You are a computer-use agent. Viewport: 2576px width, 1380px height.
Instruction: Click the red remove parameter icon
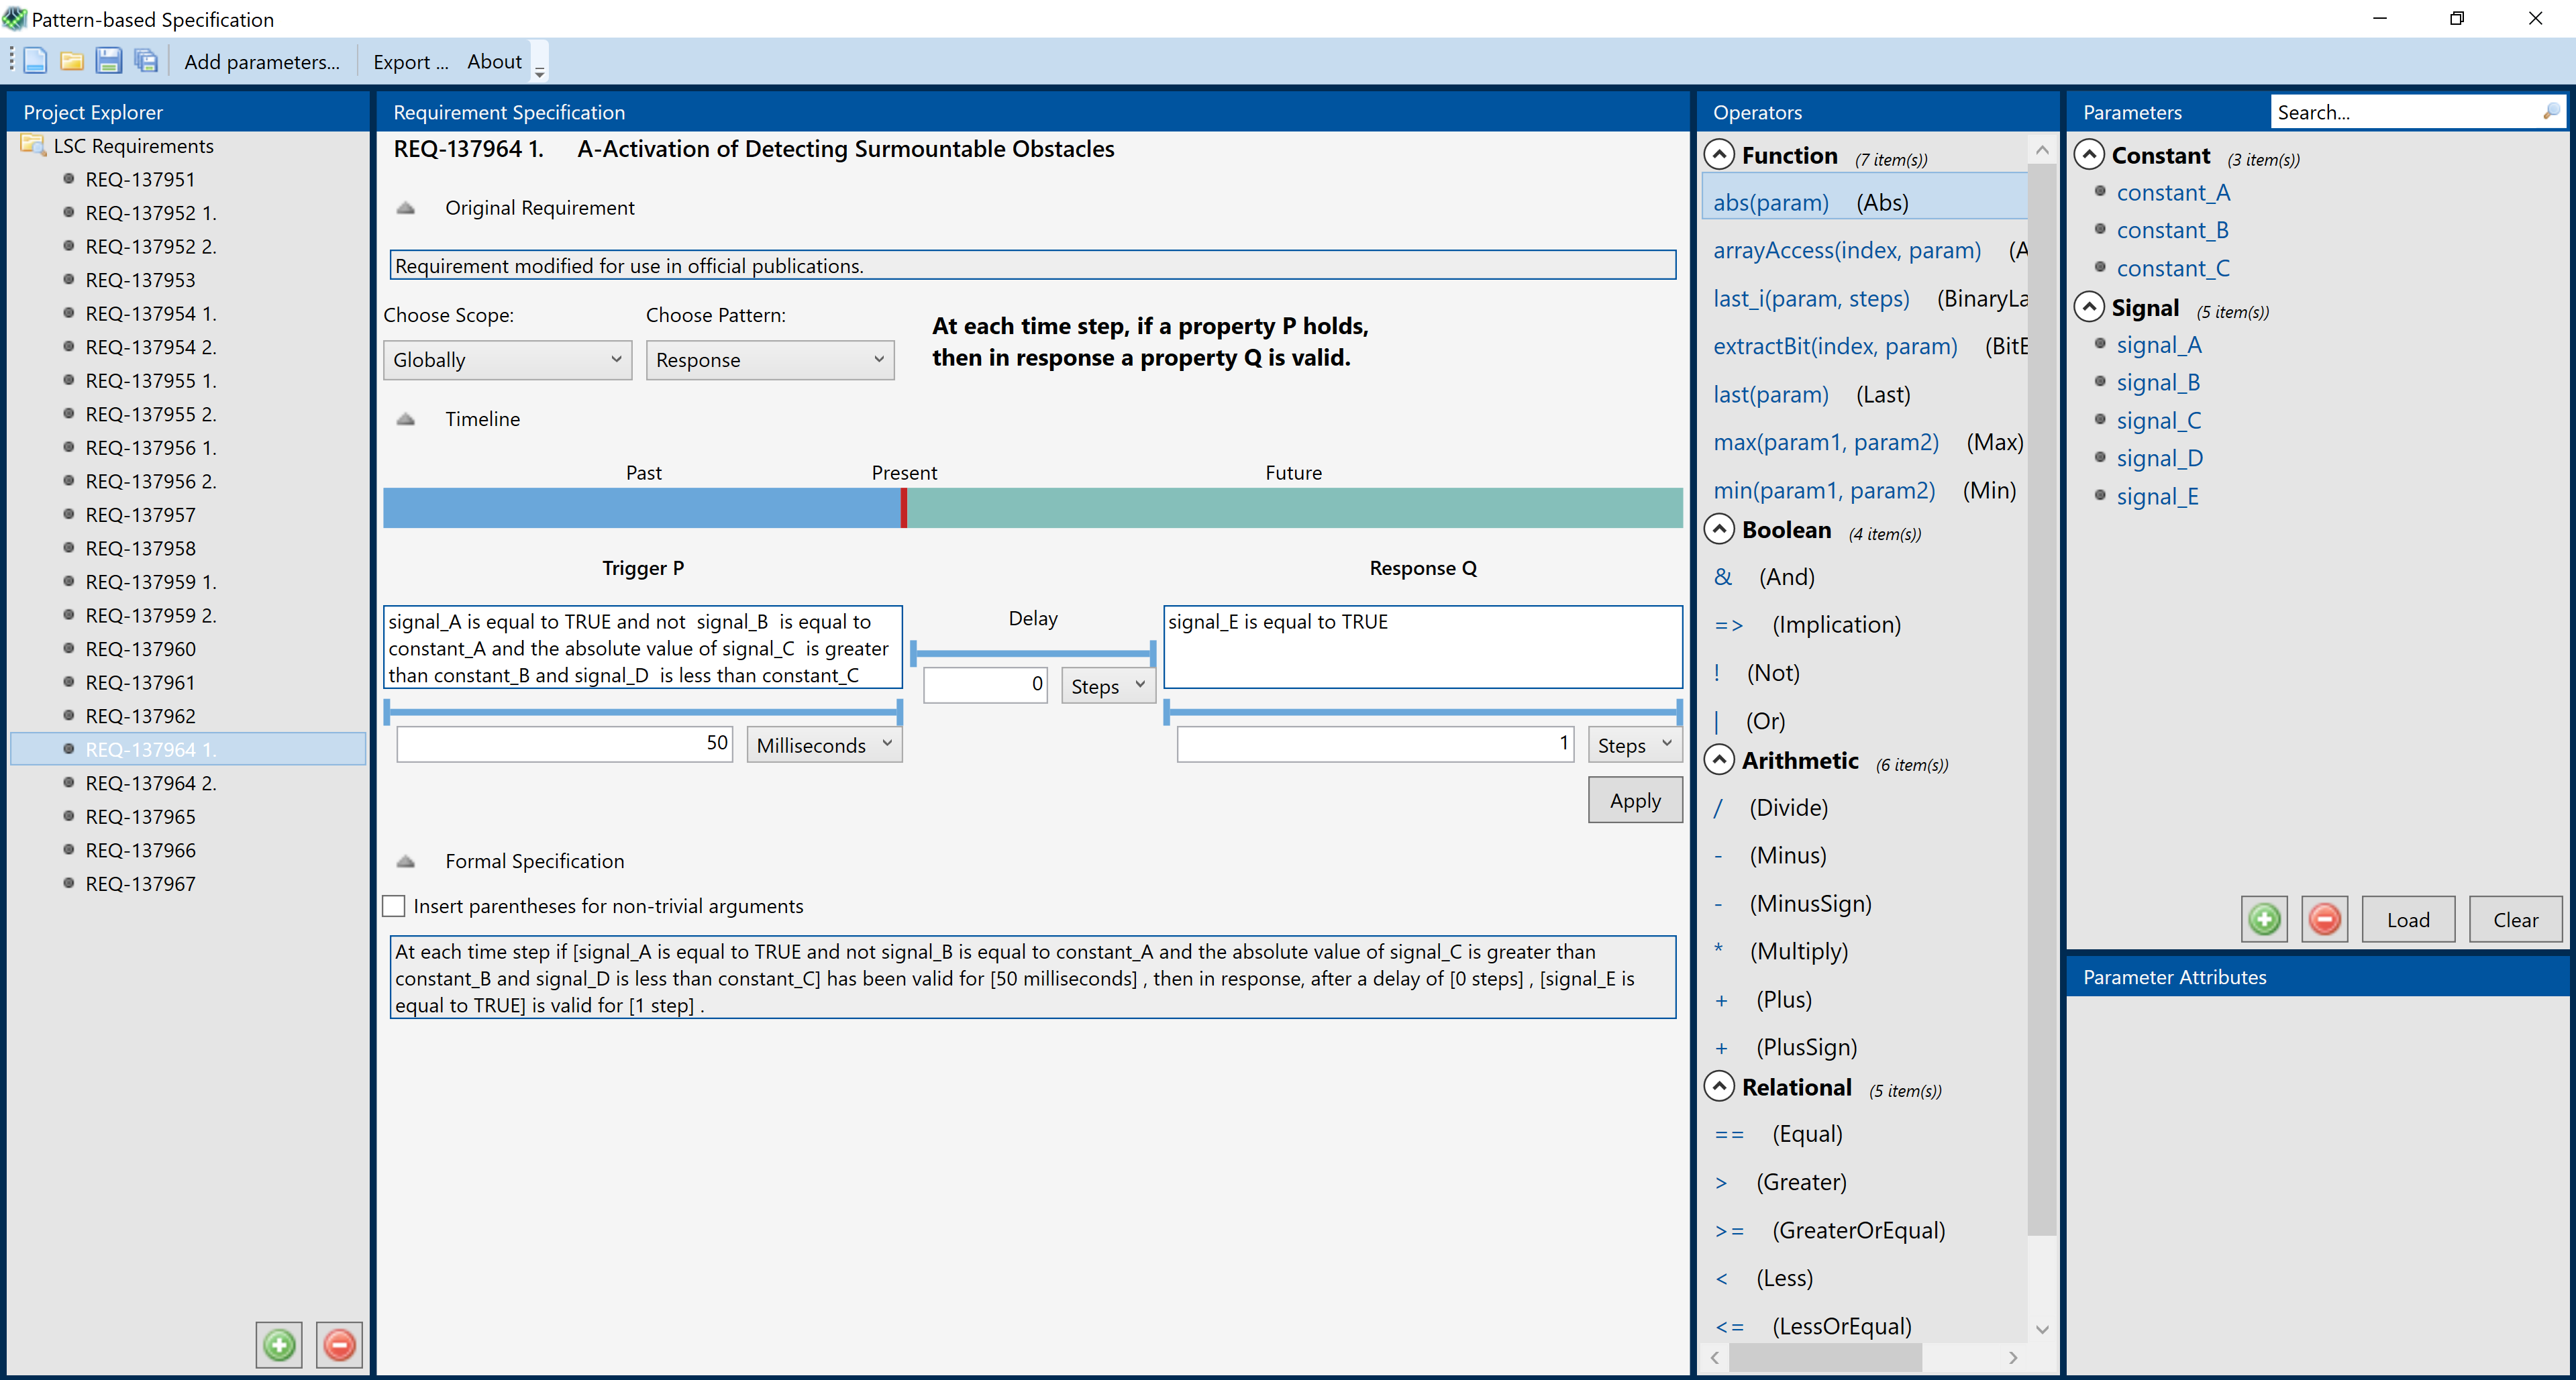tap(2324, 919)
